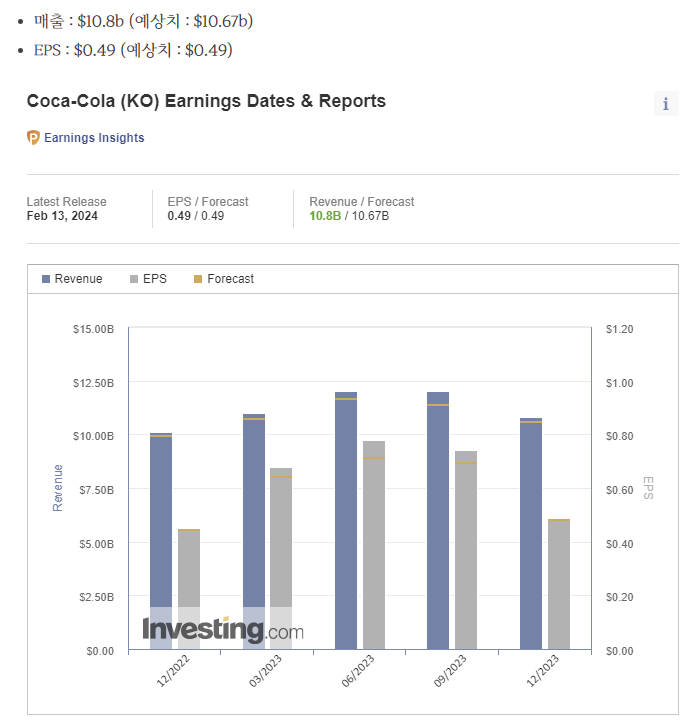Screen dimensions: 694x725
Task: Click the EPS $0.49 bullet line
Action: pyautogui.click(x=133, y=50)
